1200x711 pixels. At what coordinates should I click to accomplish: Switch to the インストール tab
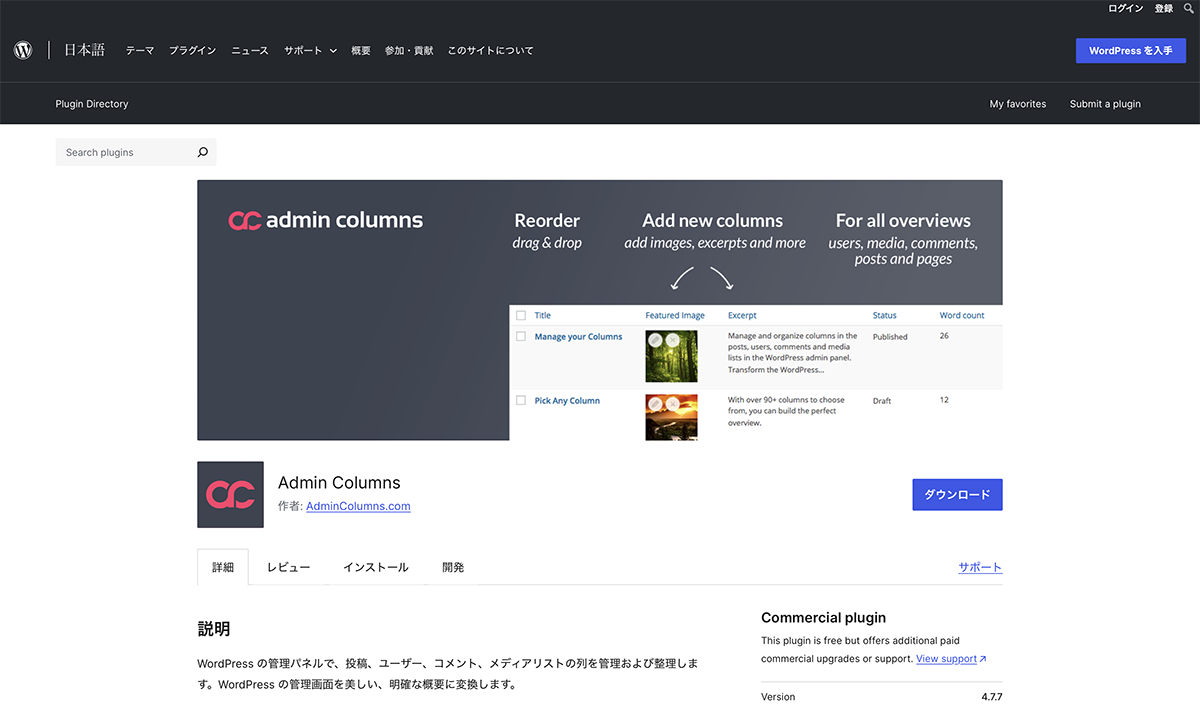click(x=375, y=567)
